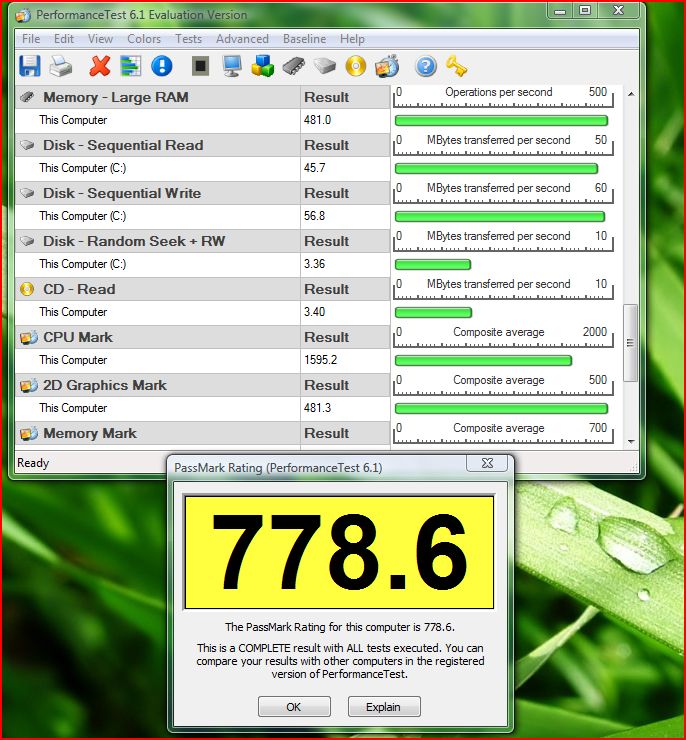The width and height of the screenshot is (686, 740).
Task: Click the Ready status bar text
Action: 33,463
